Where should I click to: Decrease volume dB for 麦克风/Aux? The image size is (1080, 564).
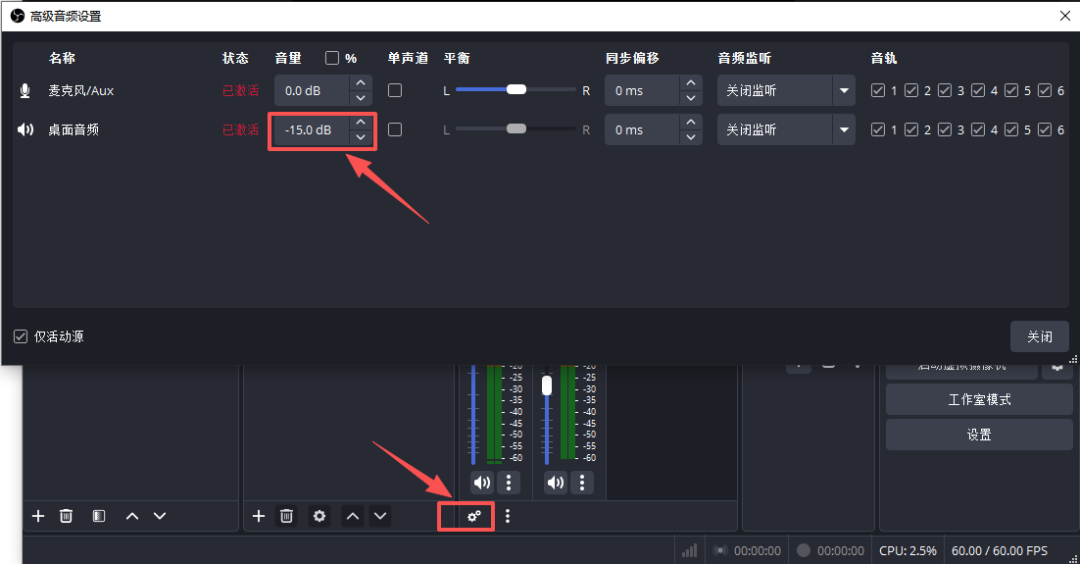pyautogui.click(x=361, y=98)
